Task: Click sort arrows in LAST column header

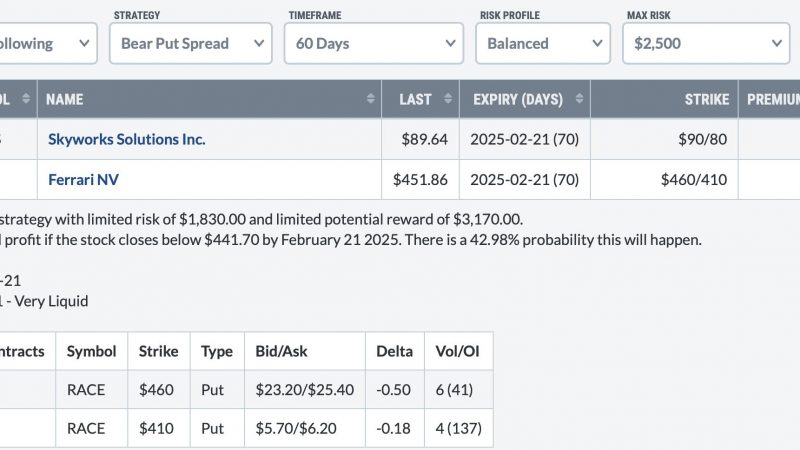Action: (x=448, y=99)
